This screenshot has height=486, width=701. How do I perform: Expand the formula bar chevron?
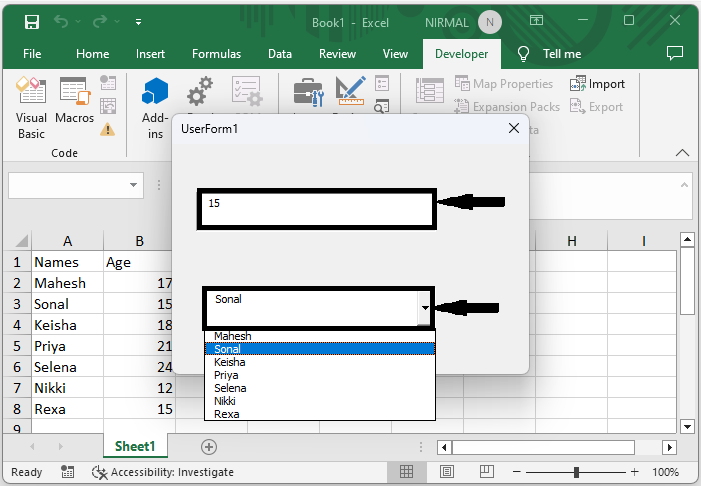(684, 185)
